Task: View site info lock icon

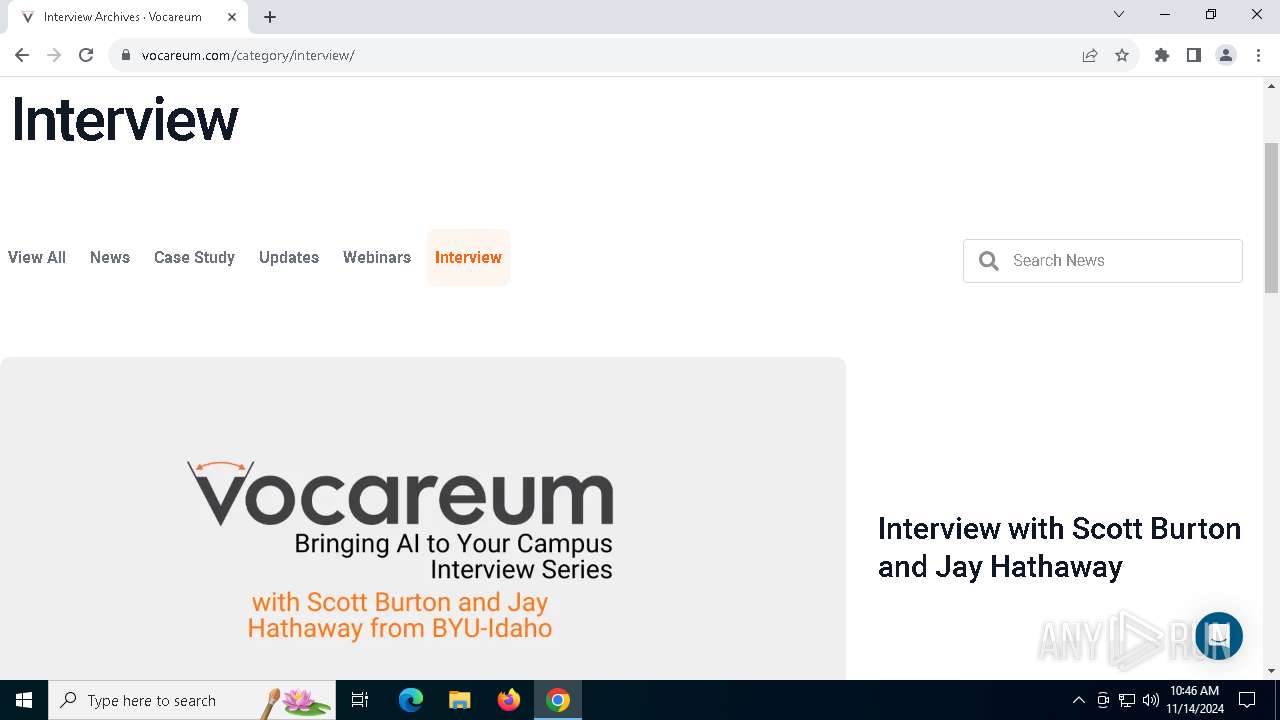Action: pos(126,55)
